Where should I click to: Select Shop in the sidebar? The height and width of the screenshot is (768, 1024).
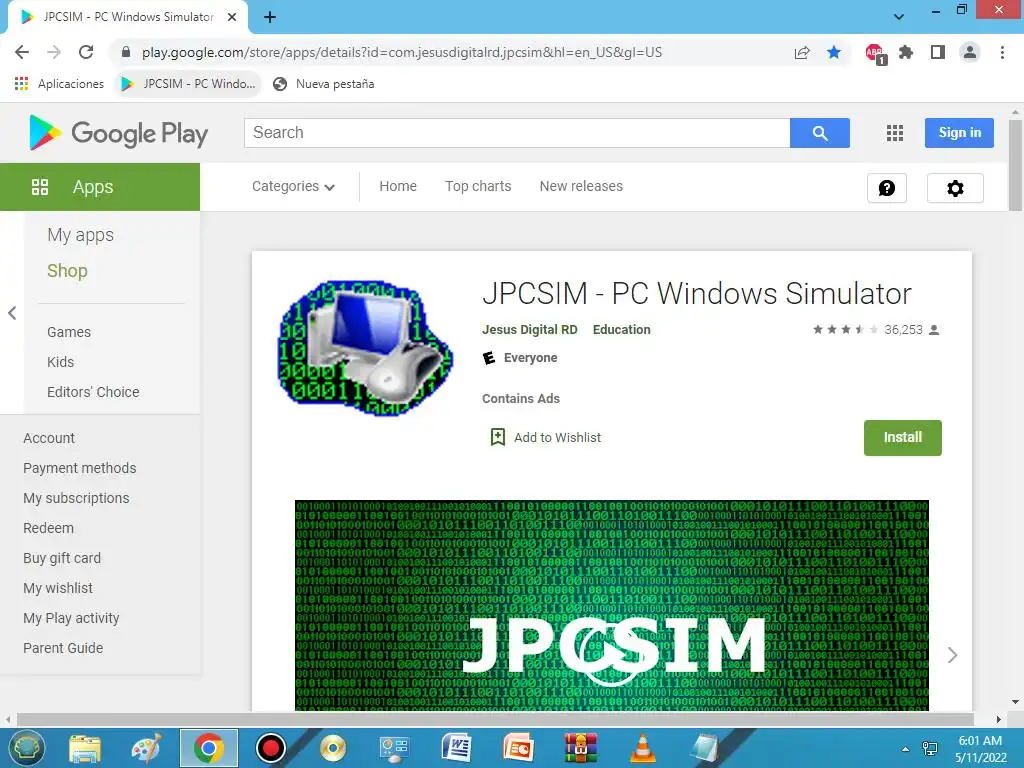click(67, 270)
